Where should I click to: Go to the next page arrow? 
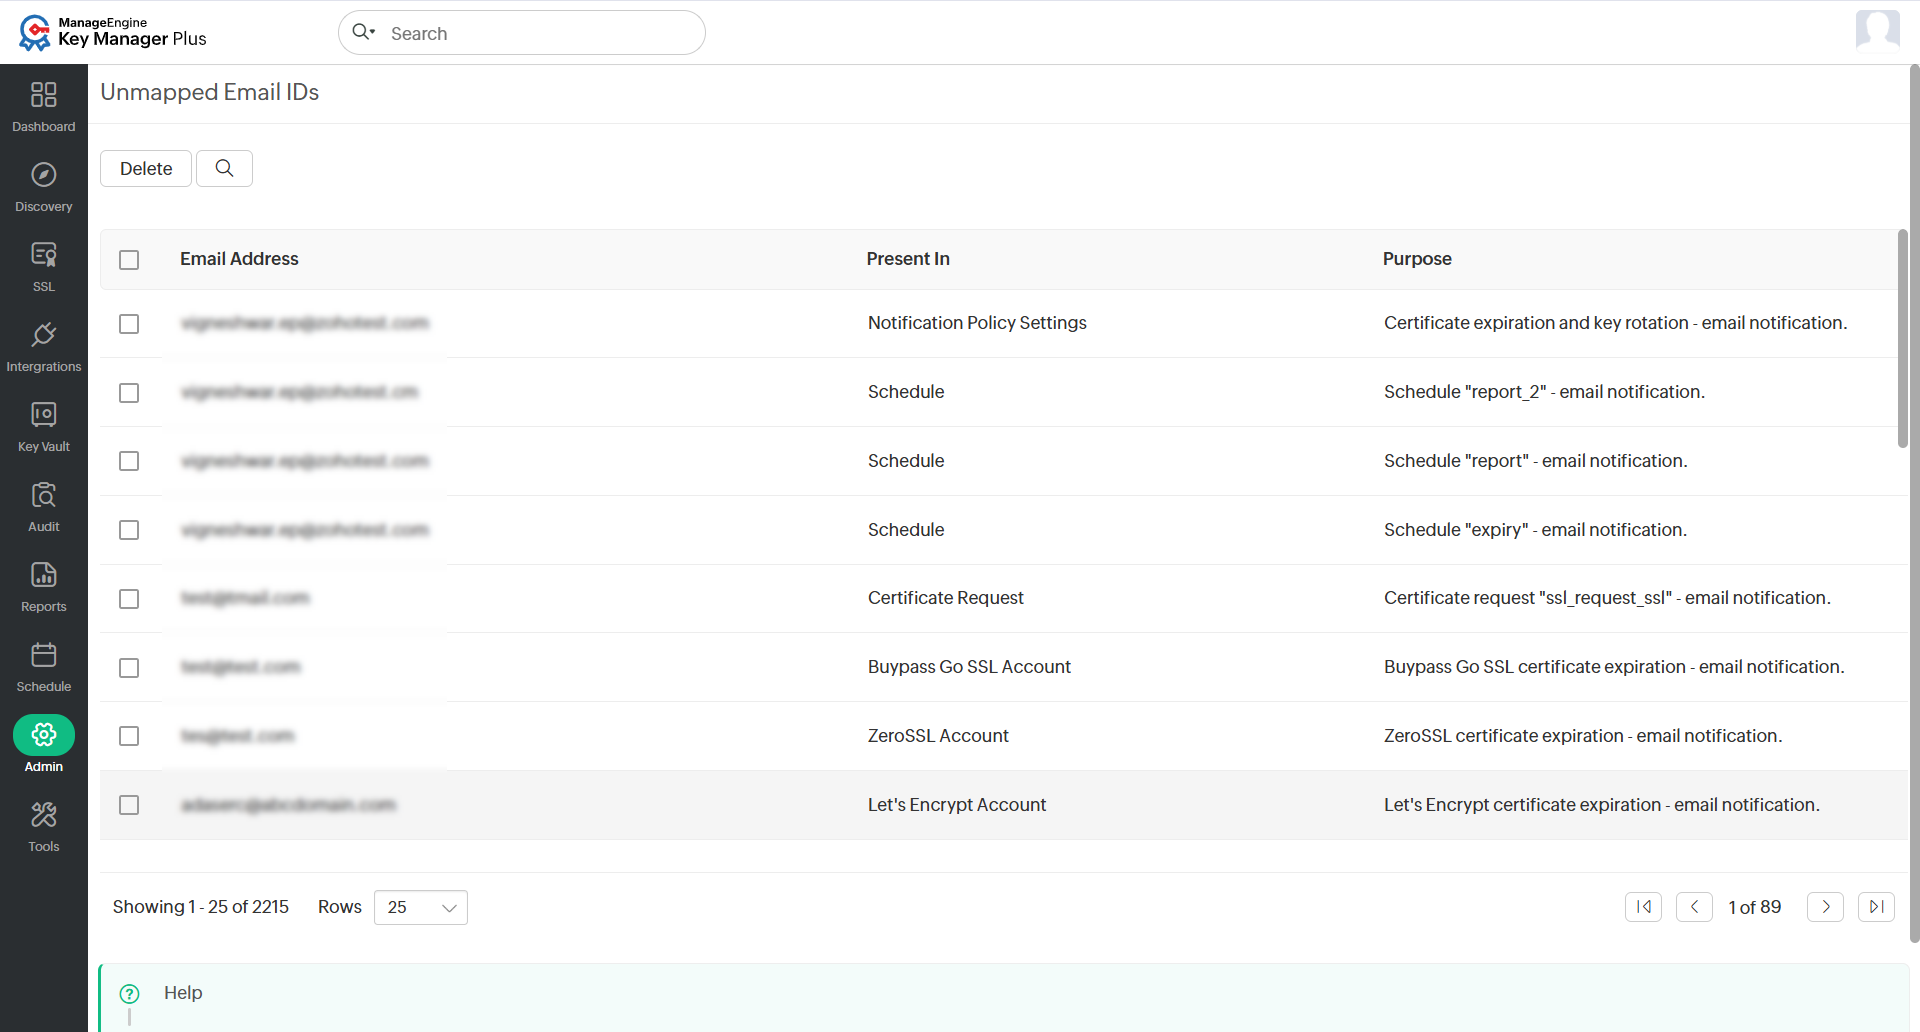click(1825, 907)
